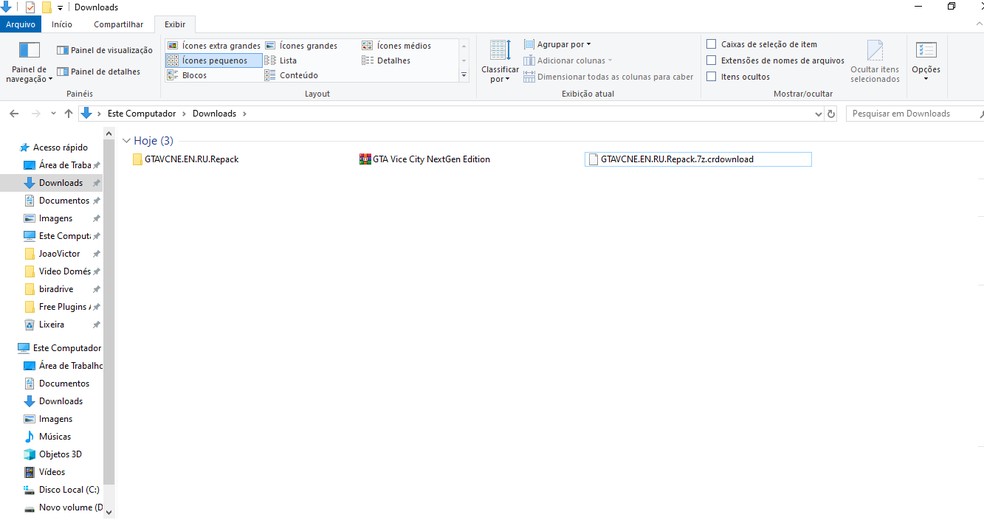Select Detalhes layout
Image resolution: width=984 pixels, height=520 pixels.
pyautogui.click(x=387, y=60)
